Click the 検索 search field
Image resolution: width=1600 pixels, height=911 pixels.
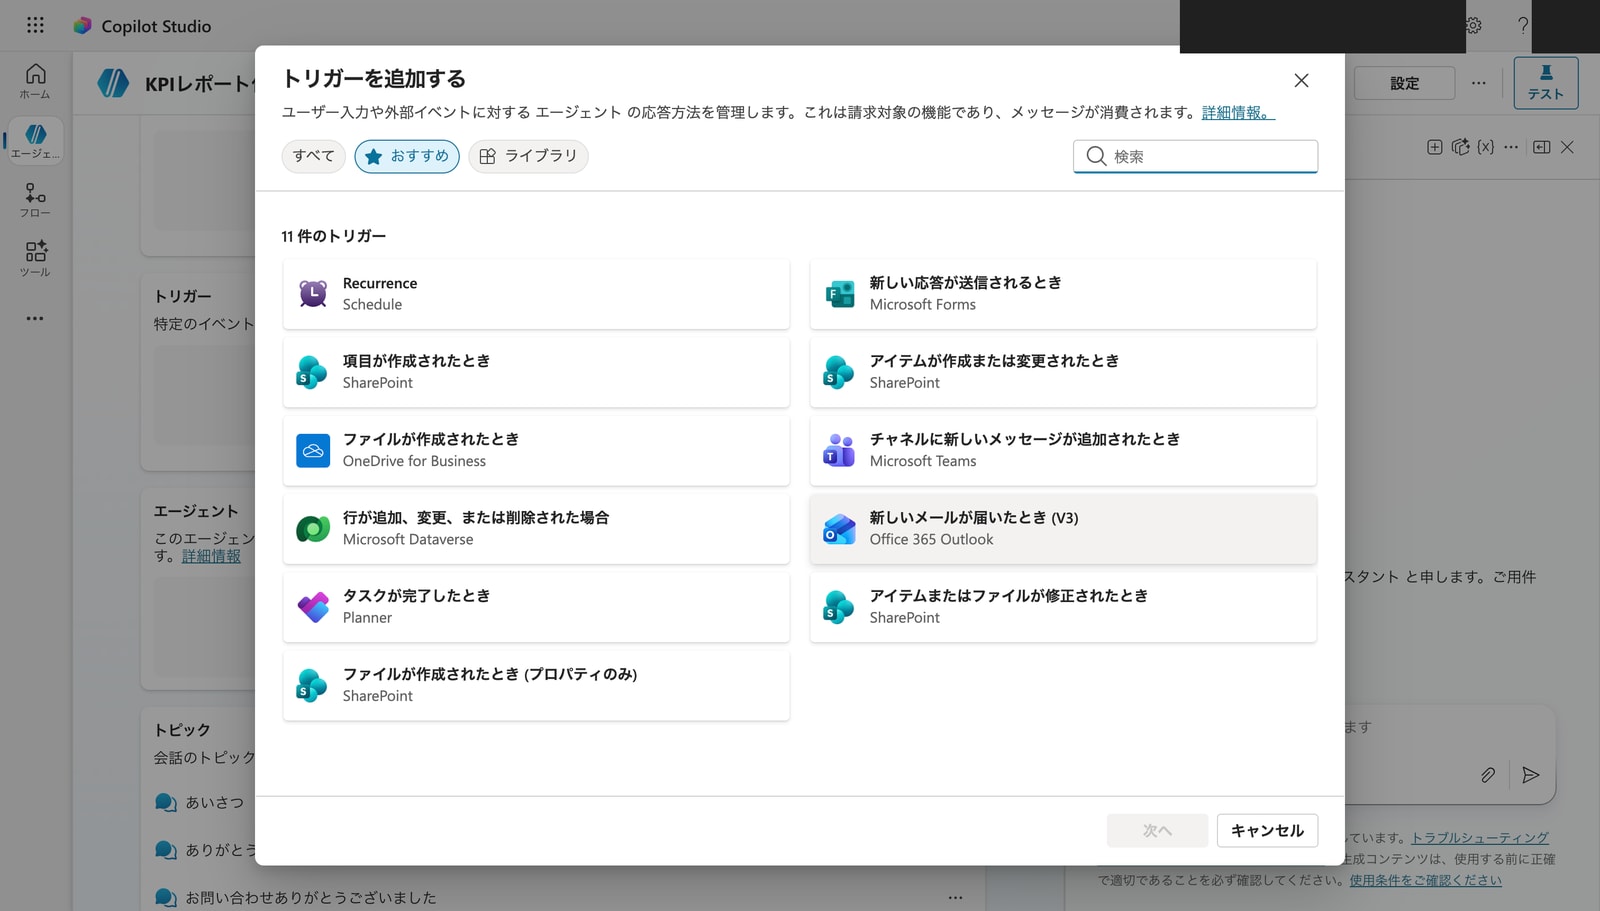click(1195, 156)
